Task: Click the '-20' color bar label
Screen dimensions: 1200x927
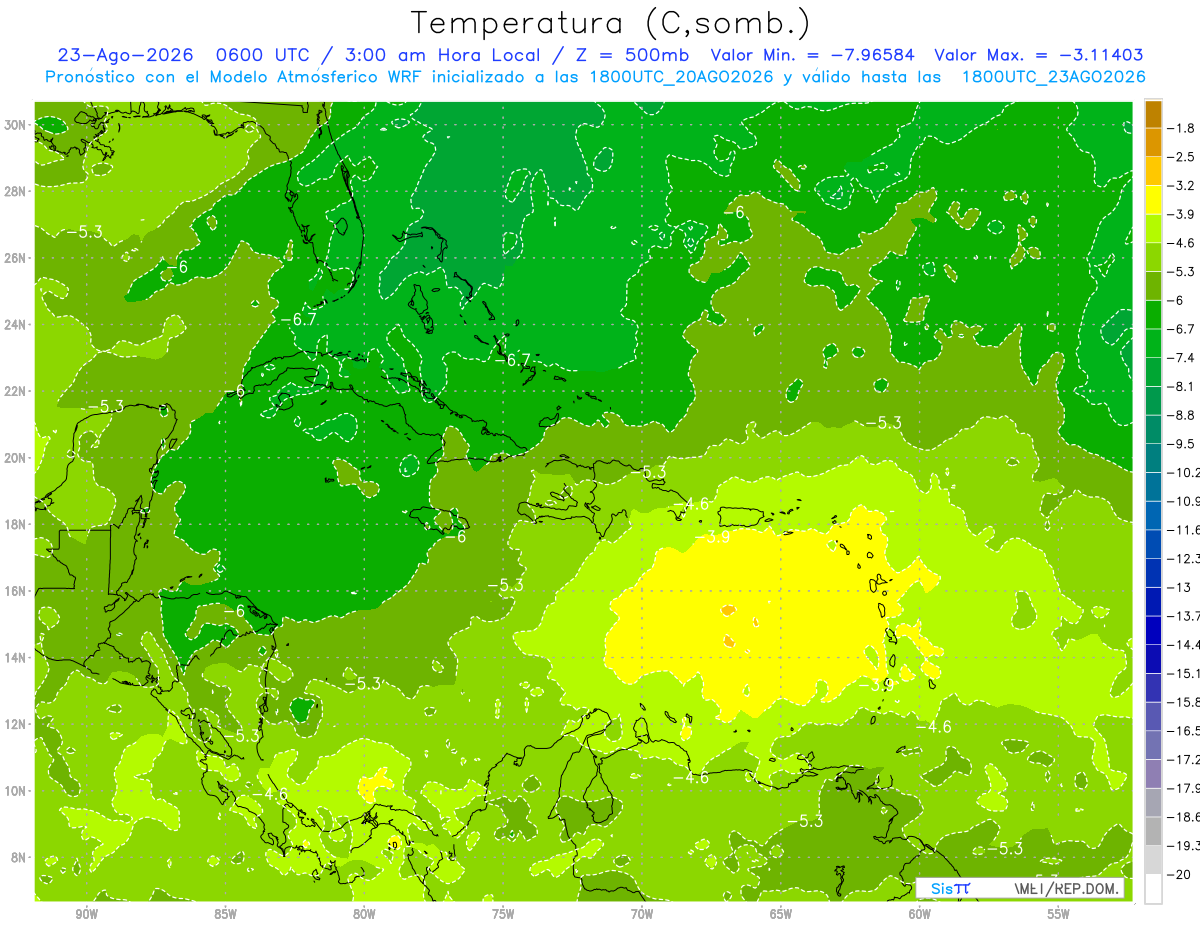Action: click(1181, 874)
